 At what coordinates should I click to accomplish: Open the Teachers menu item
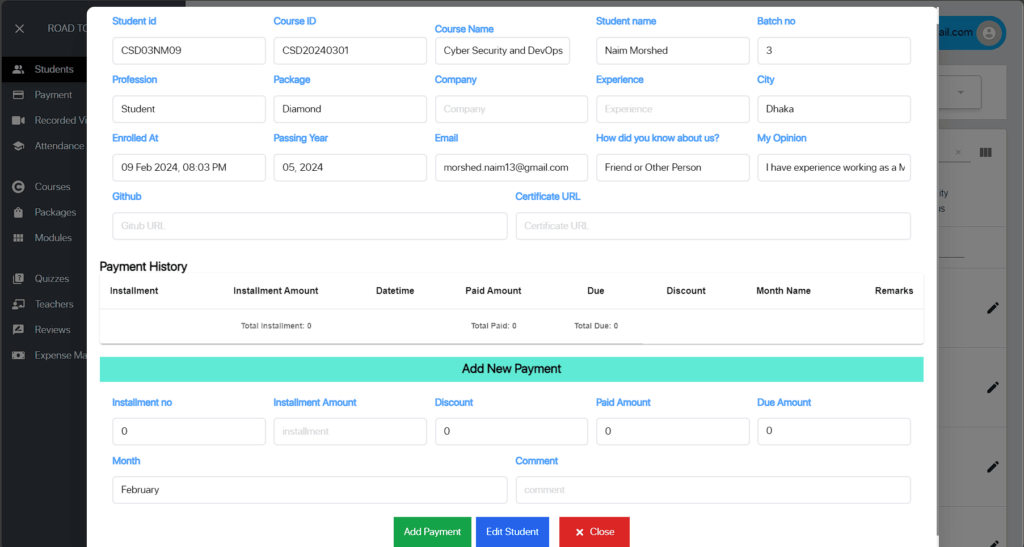(53, 304)
